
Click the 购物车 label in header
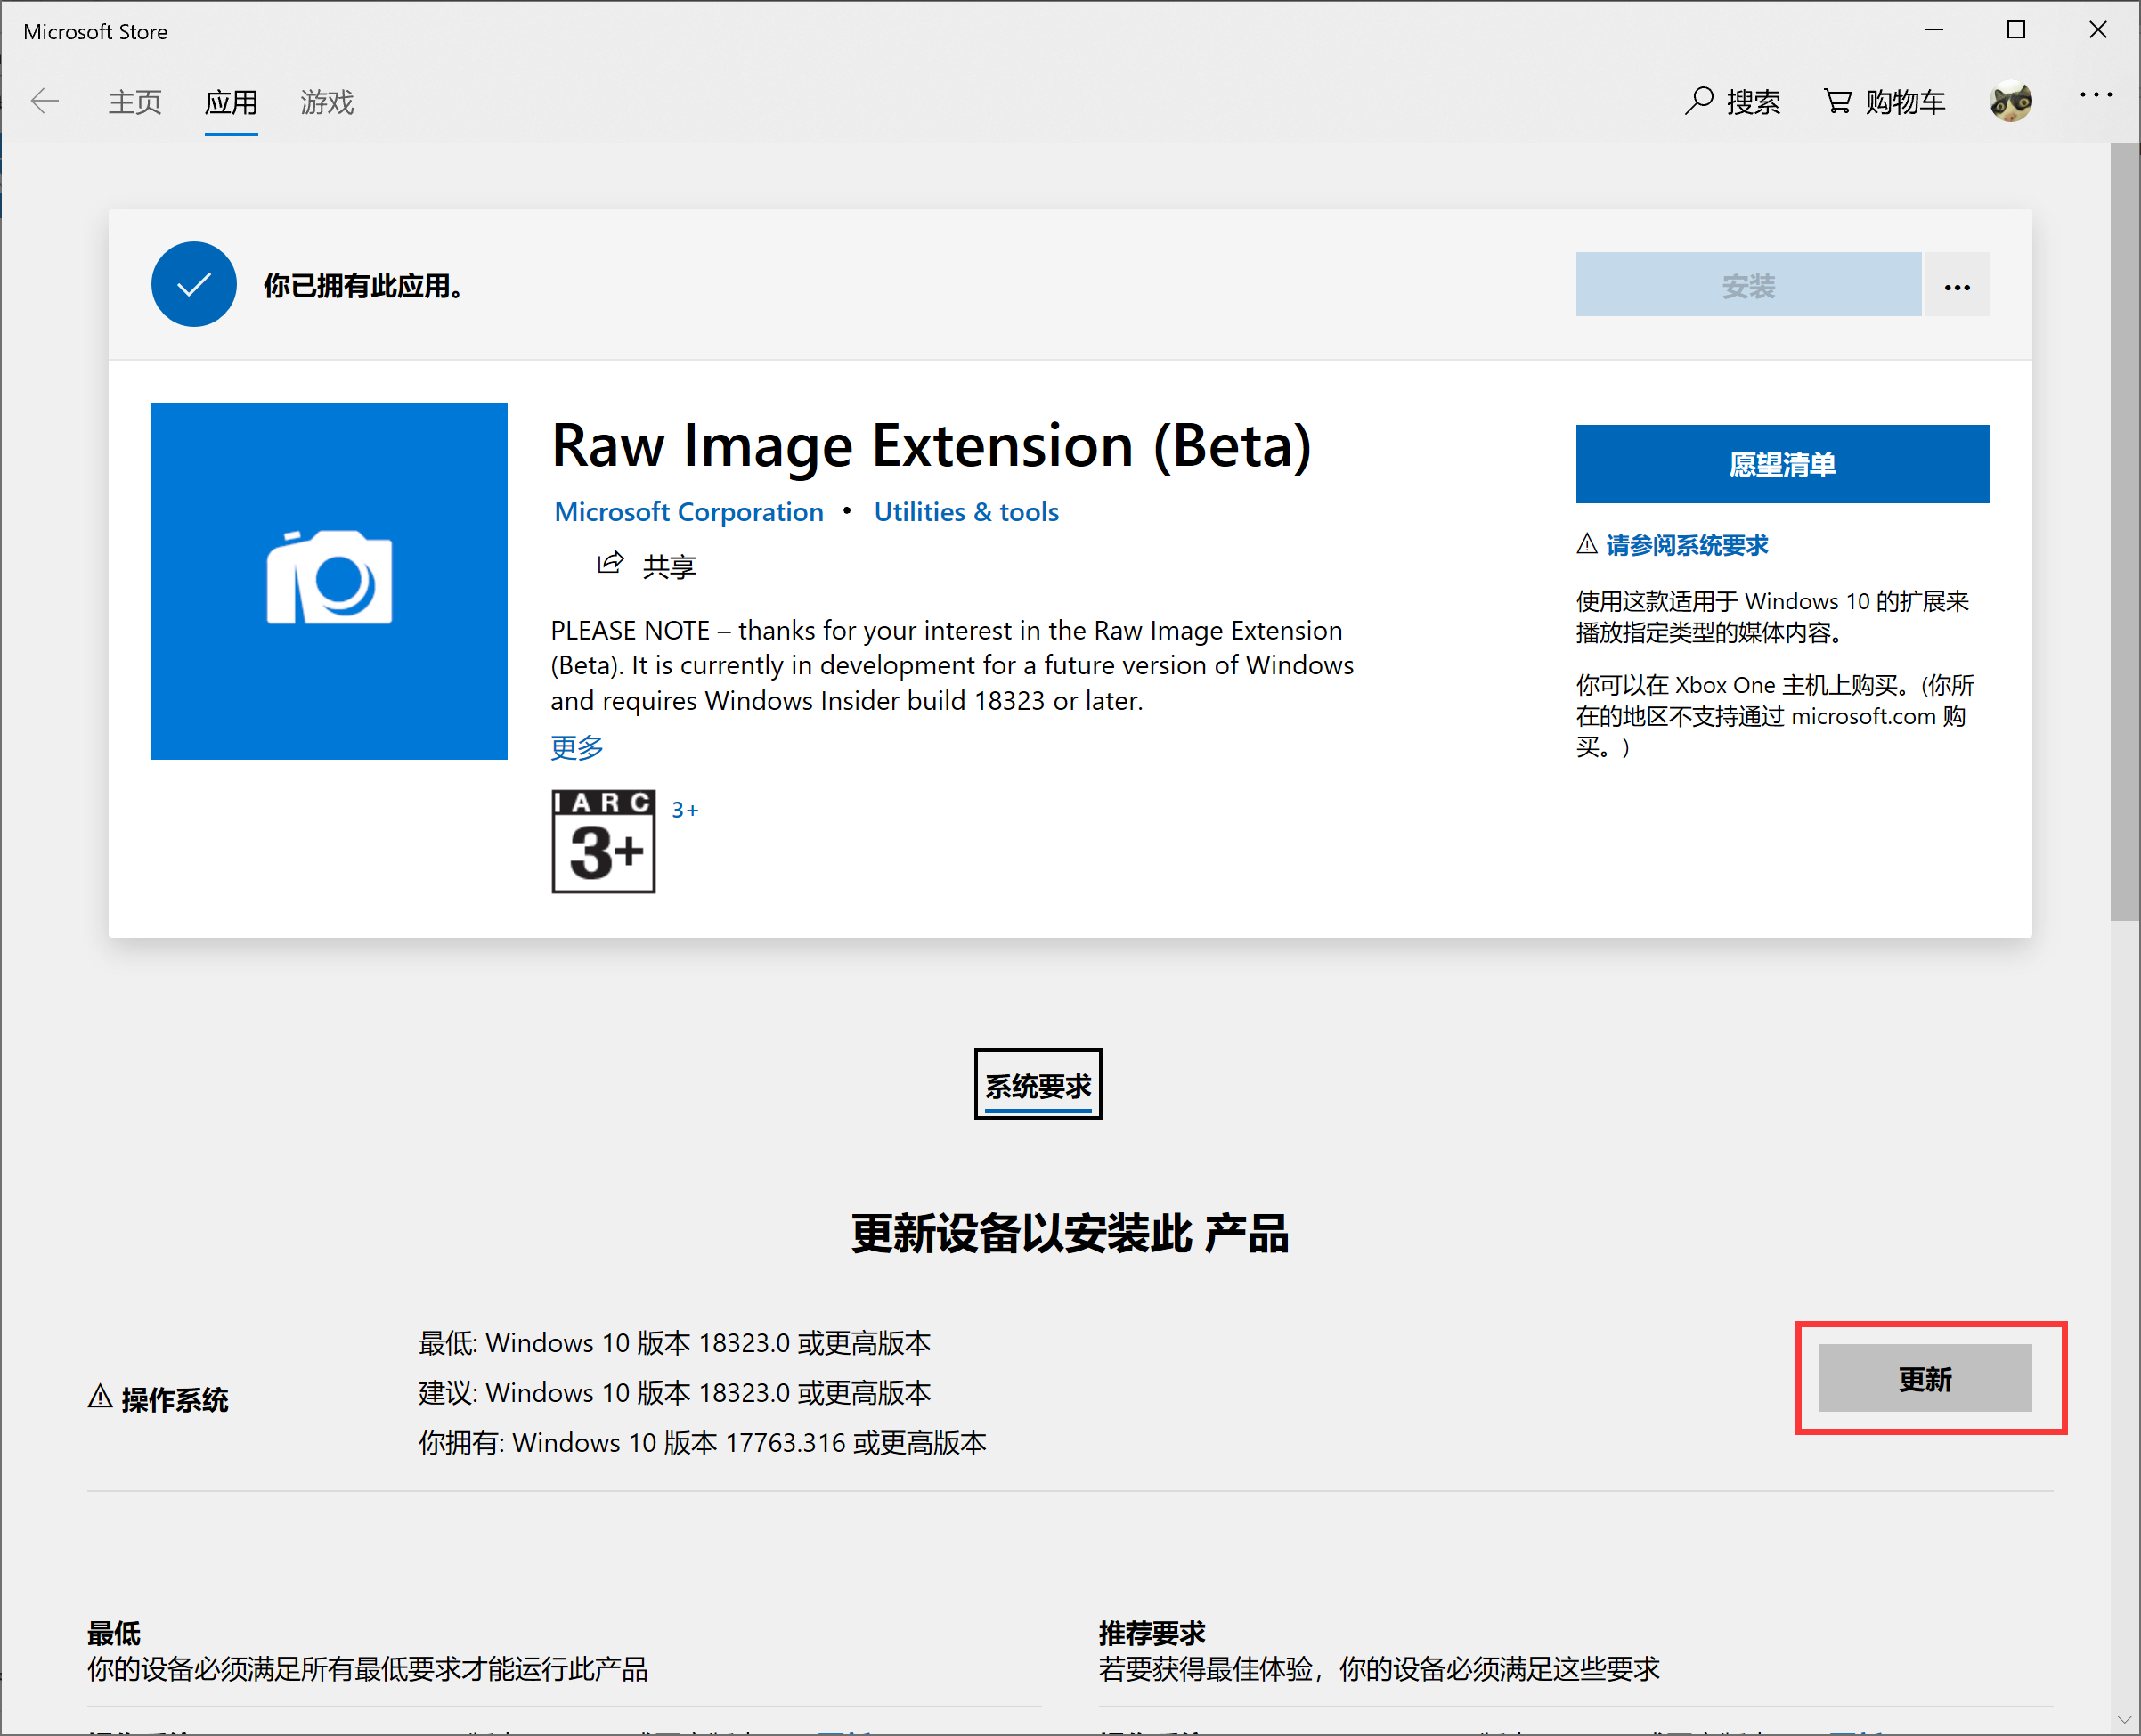1905,102
